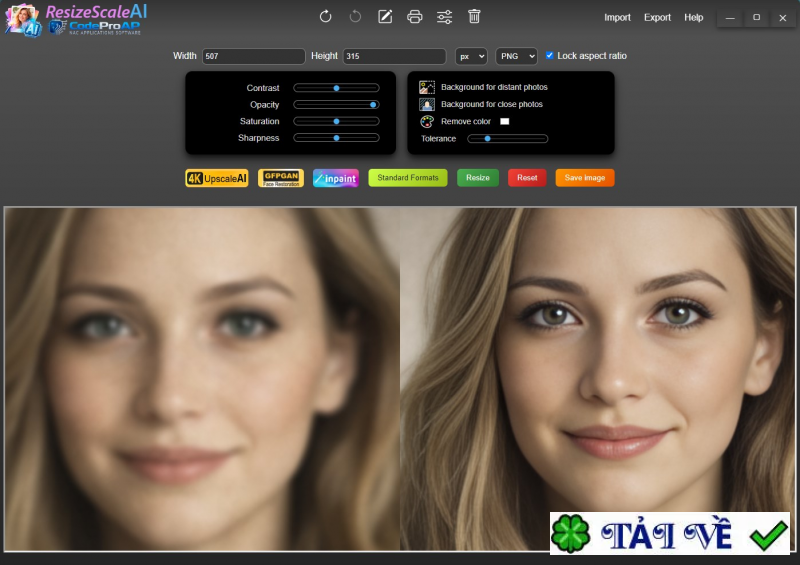Adjust the Sharpness slider
The image size is (800, 565).
point(336,138)
